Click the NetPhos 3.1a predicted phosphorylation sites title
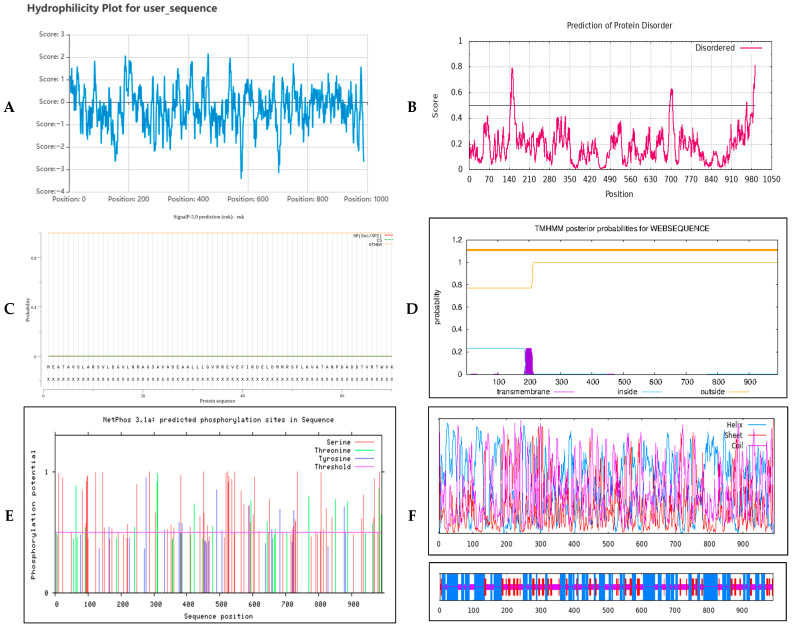 [x=218, y=420]
